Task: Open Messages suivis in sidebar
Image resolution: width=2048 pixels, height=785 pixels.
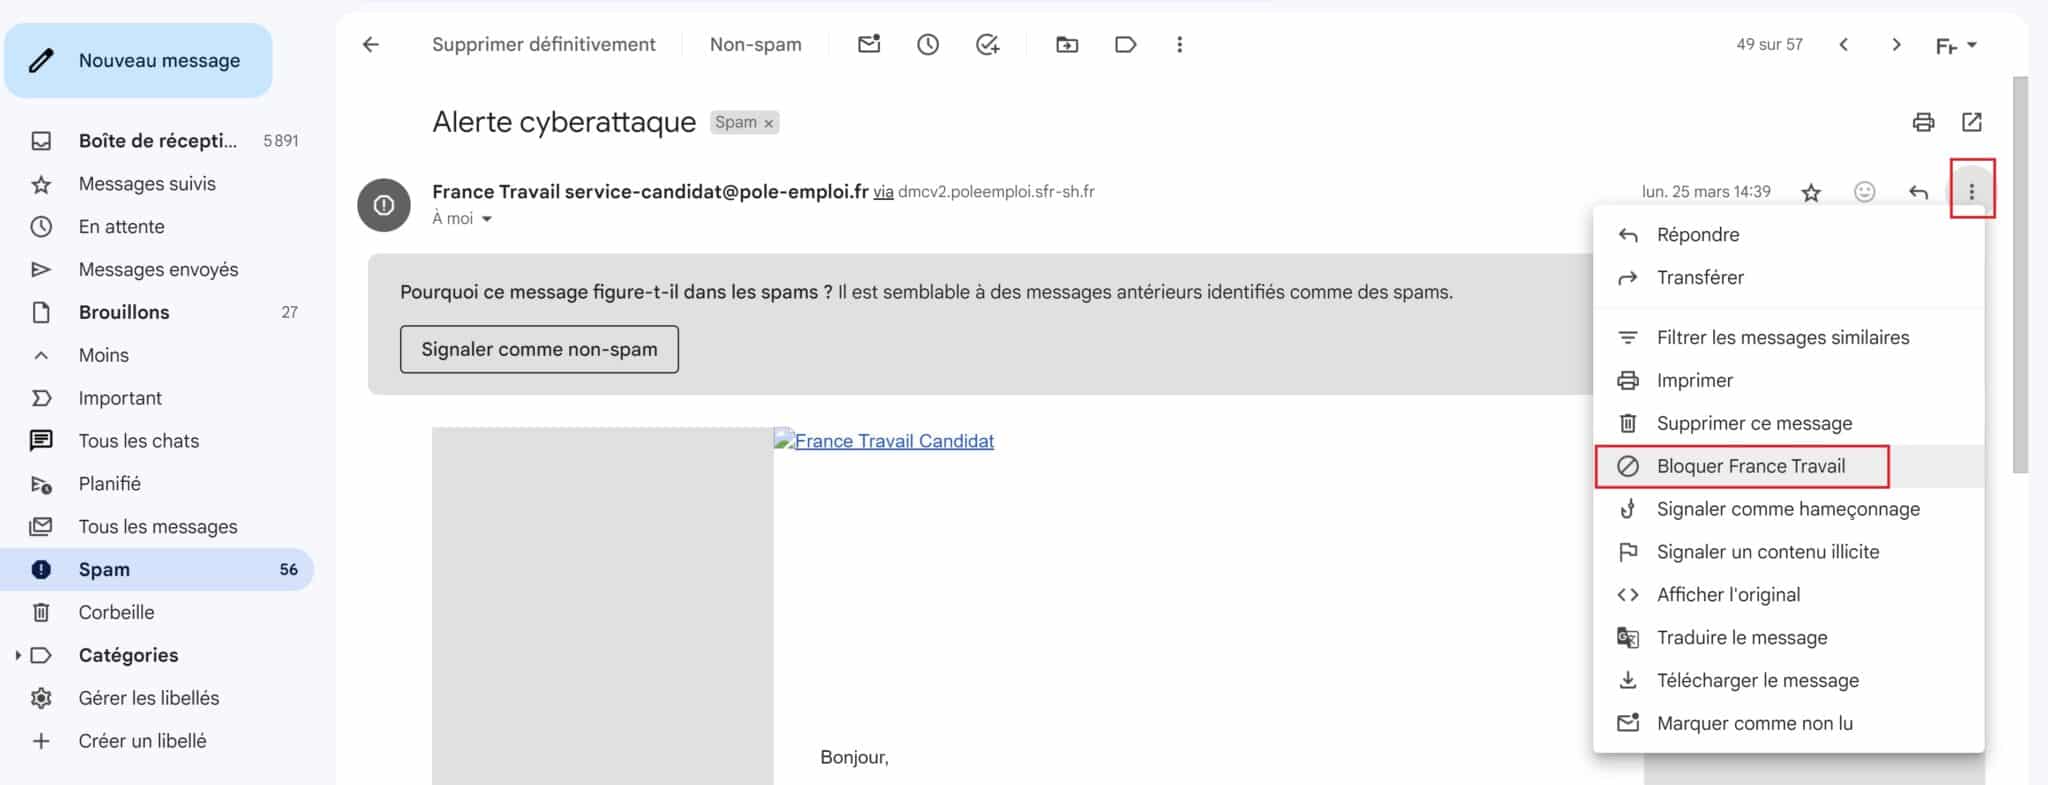Action: (x=158, y=184)
